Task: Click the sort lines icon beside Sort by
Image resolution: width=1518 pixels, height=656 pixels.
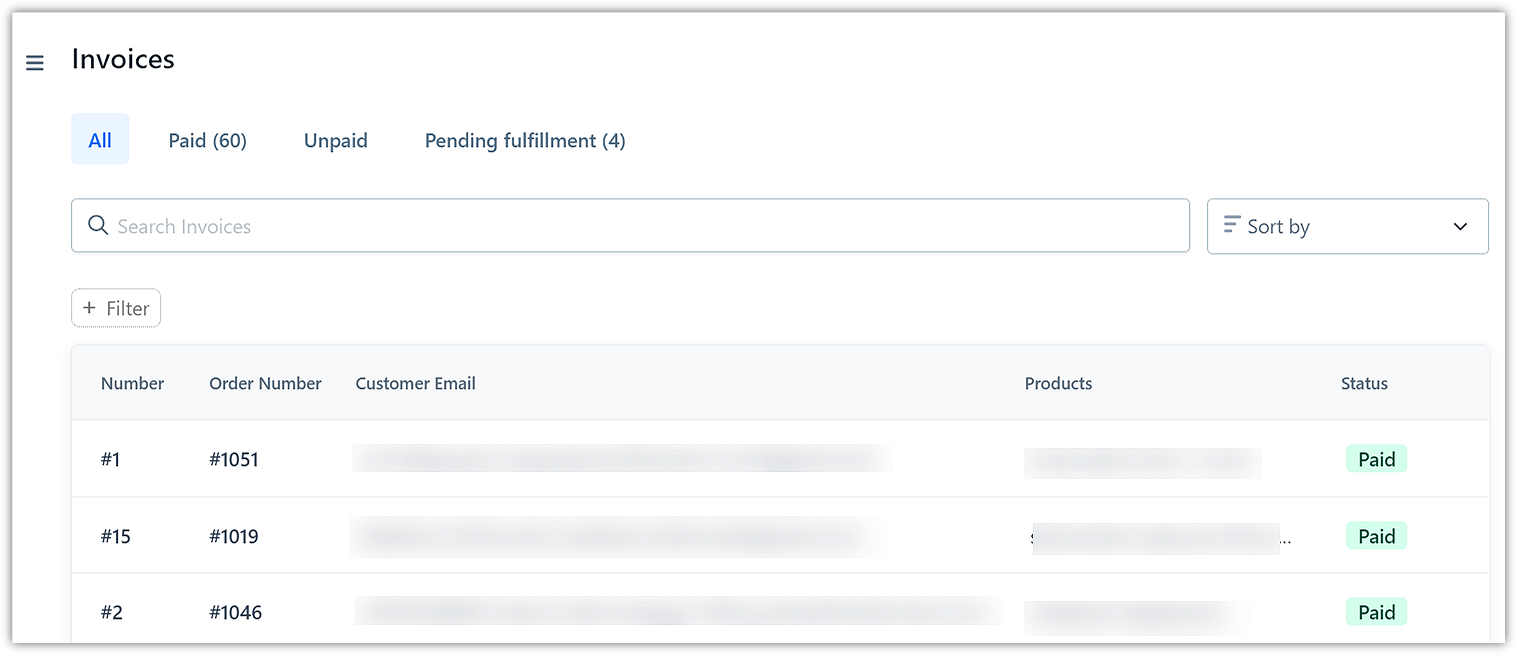Action: tap(1232, 226)
